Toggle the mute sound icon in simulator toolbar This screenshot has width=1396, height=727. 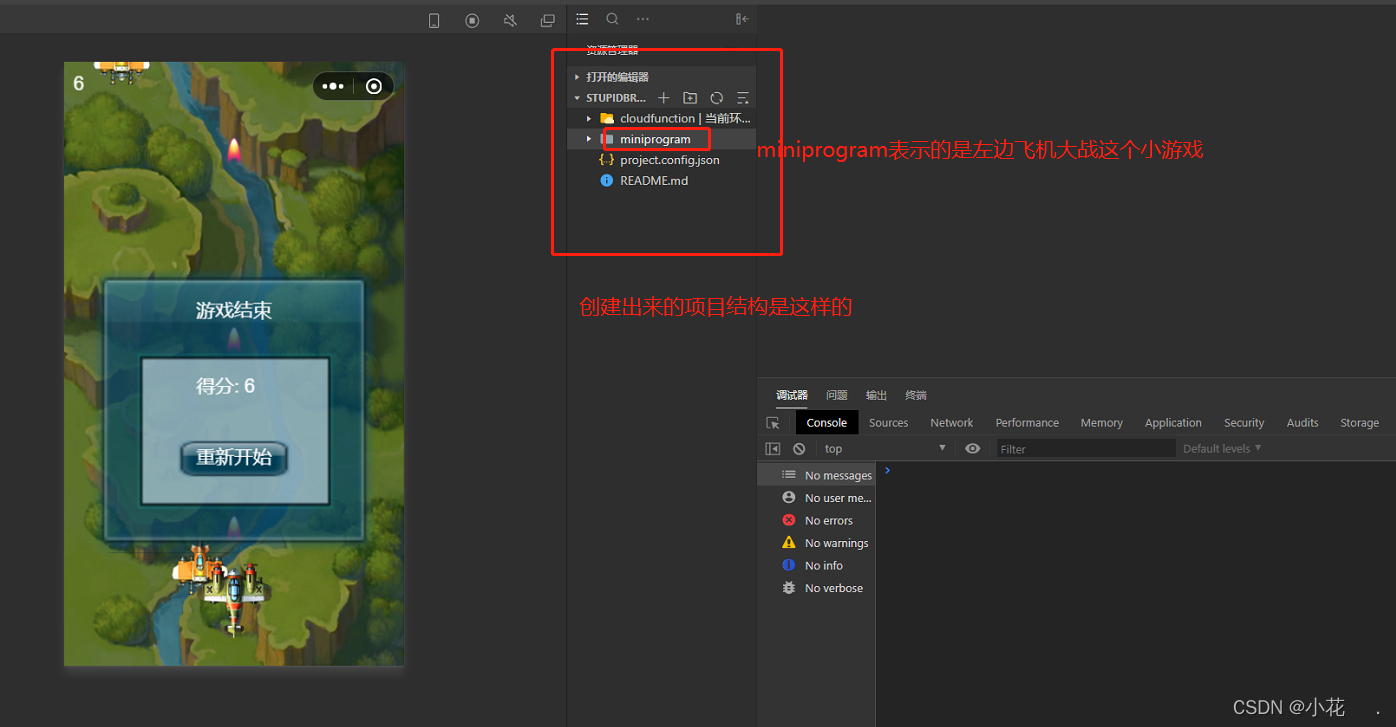click(x=510, y=20)
